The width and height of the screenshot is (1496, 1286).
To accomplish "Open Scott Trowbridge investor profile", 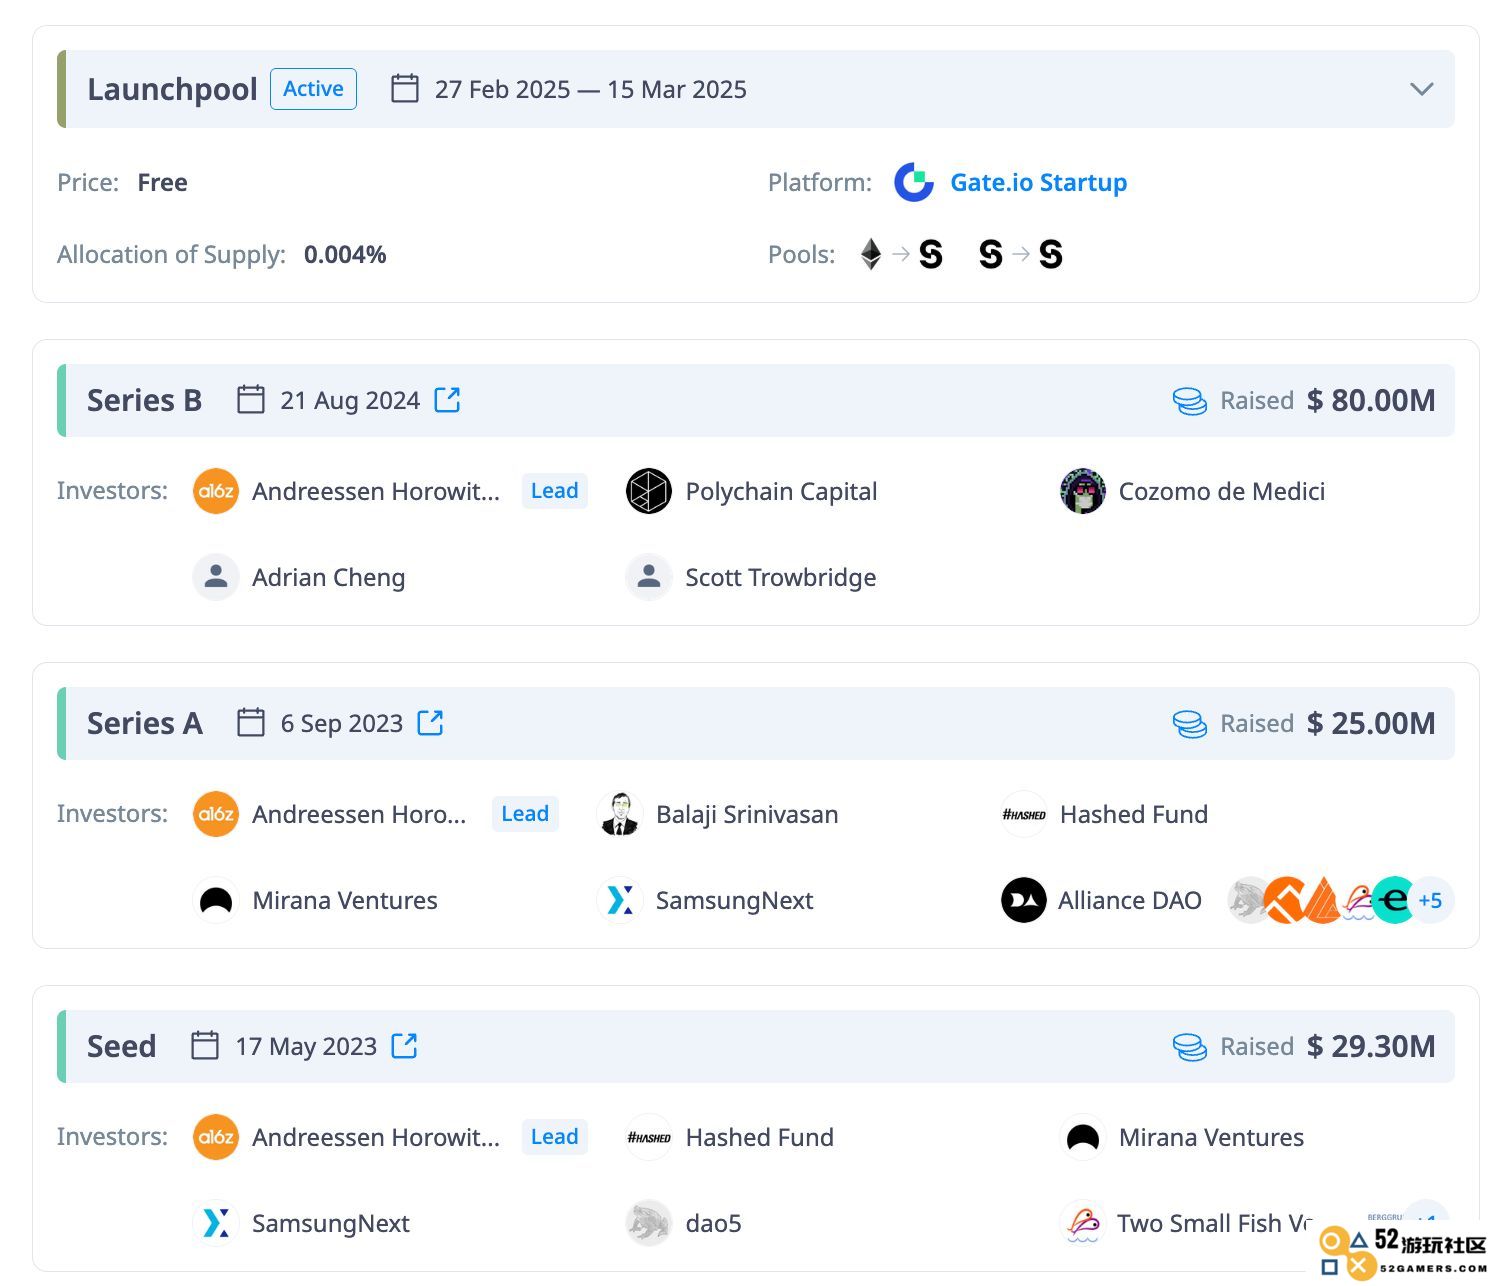I will (780, 577).
